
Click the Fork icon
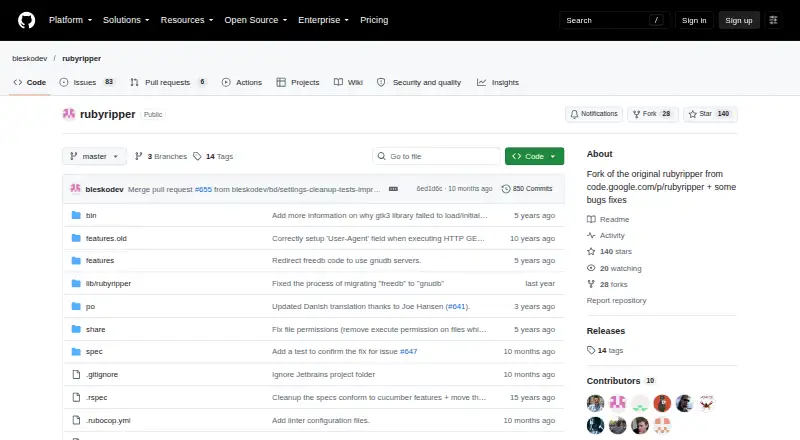(x=636, y=114)
